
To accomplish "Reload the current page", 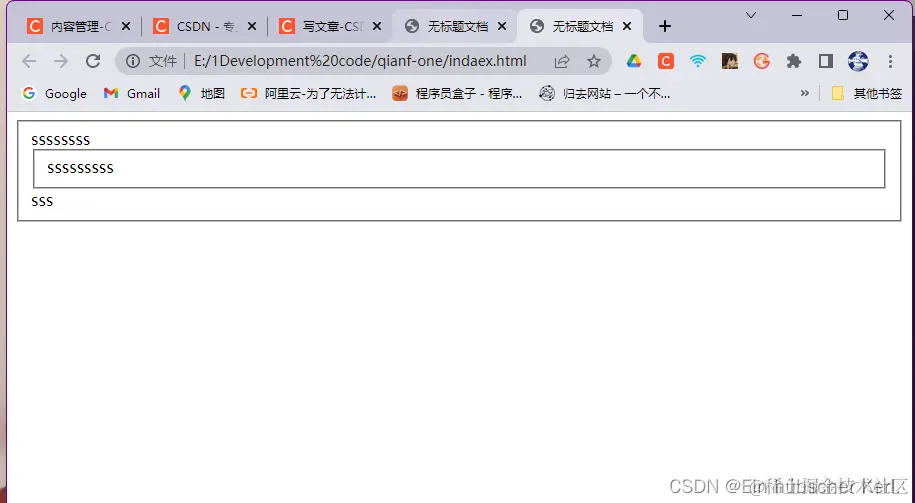I will pos(93,61).
